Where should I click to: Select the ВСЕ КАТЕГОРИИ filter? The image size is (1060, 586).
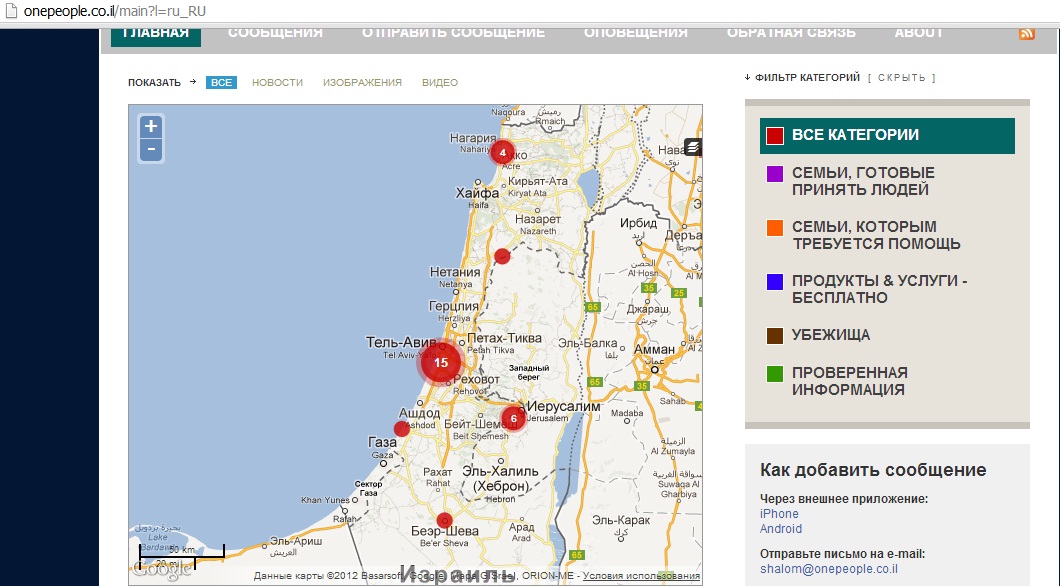(854, 135)
